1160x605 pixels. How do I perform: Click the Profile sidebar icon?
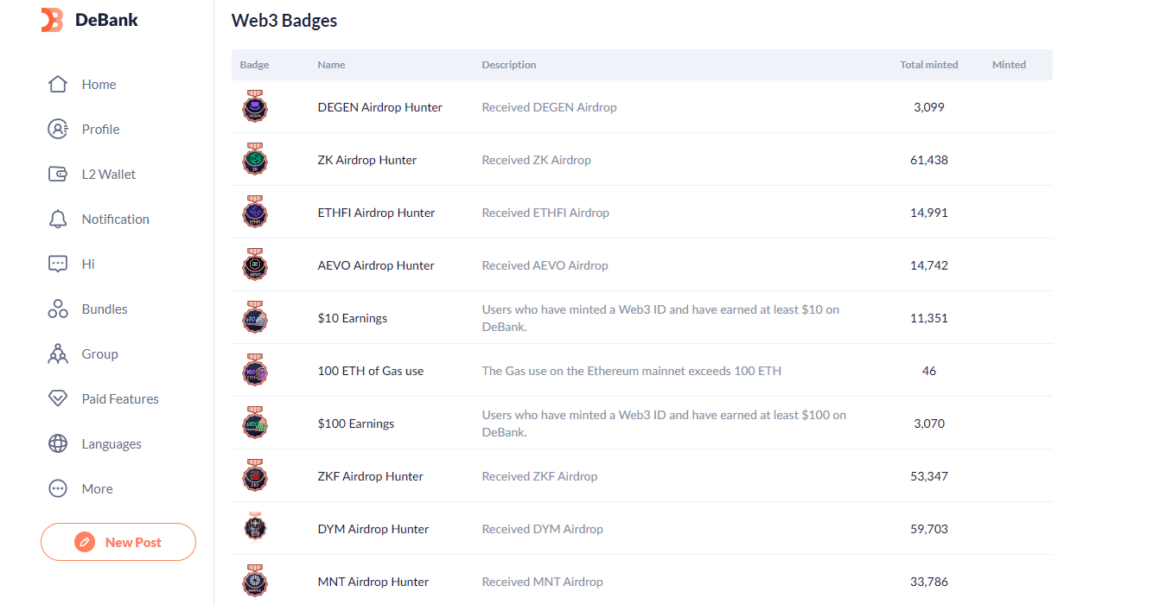58,130
